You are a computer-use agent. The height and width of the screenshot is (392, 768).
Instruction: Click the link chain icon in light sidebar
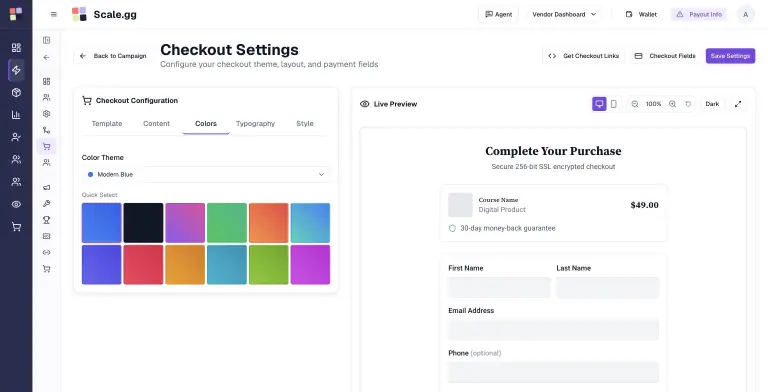pos(47,252)
